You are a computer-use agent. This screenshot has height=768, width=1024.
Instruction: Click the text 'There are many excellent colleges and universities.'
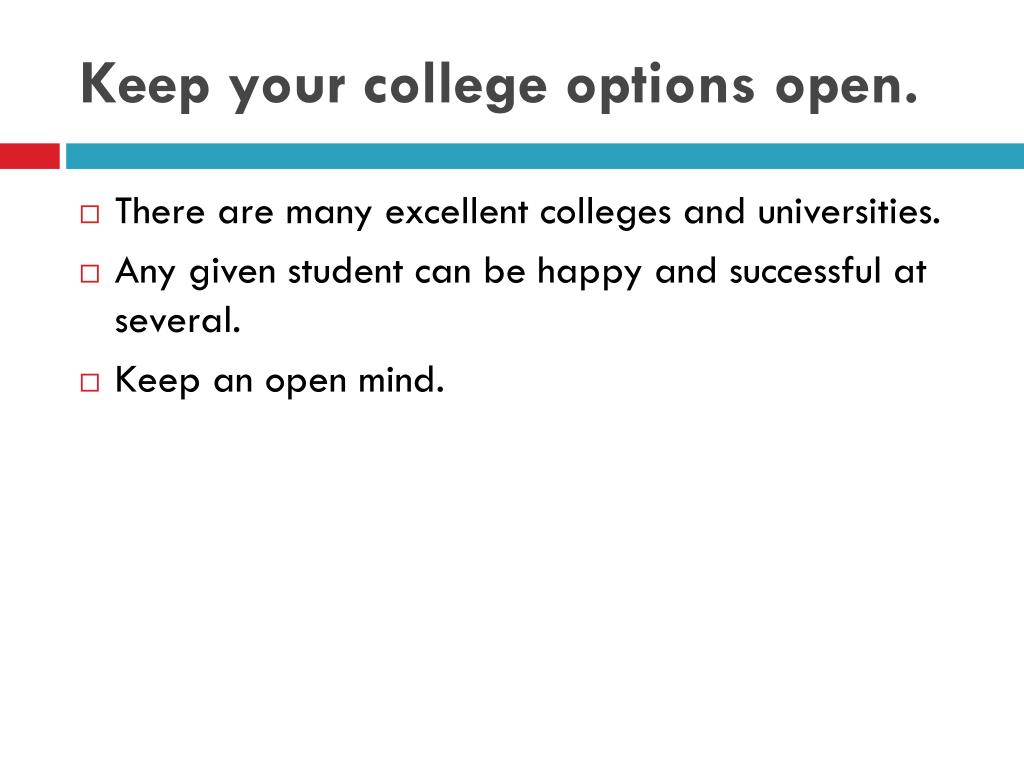528,212
